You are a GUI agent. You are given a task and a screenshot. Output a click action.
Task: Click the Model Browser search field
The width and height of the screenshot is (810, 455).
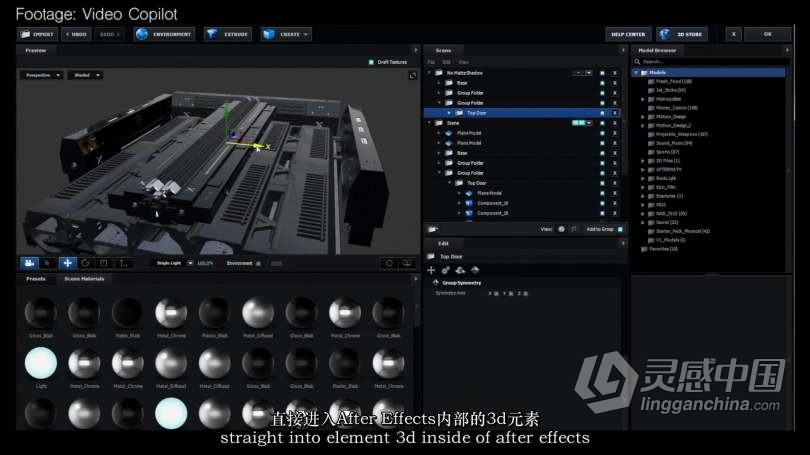(x=712, y=61)
